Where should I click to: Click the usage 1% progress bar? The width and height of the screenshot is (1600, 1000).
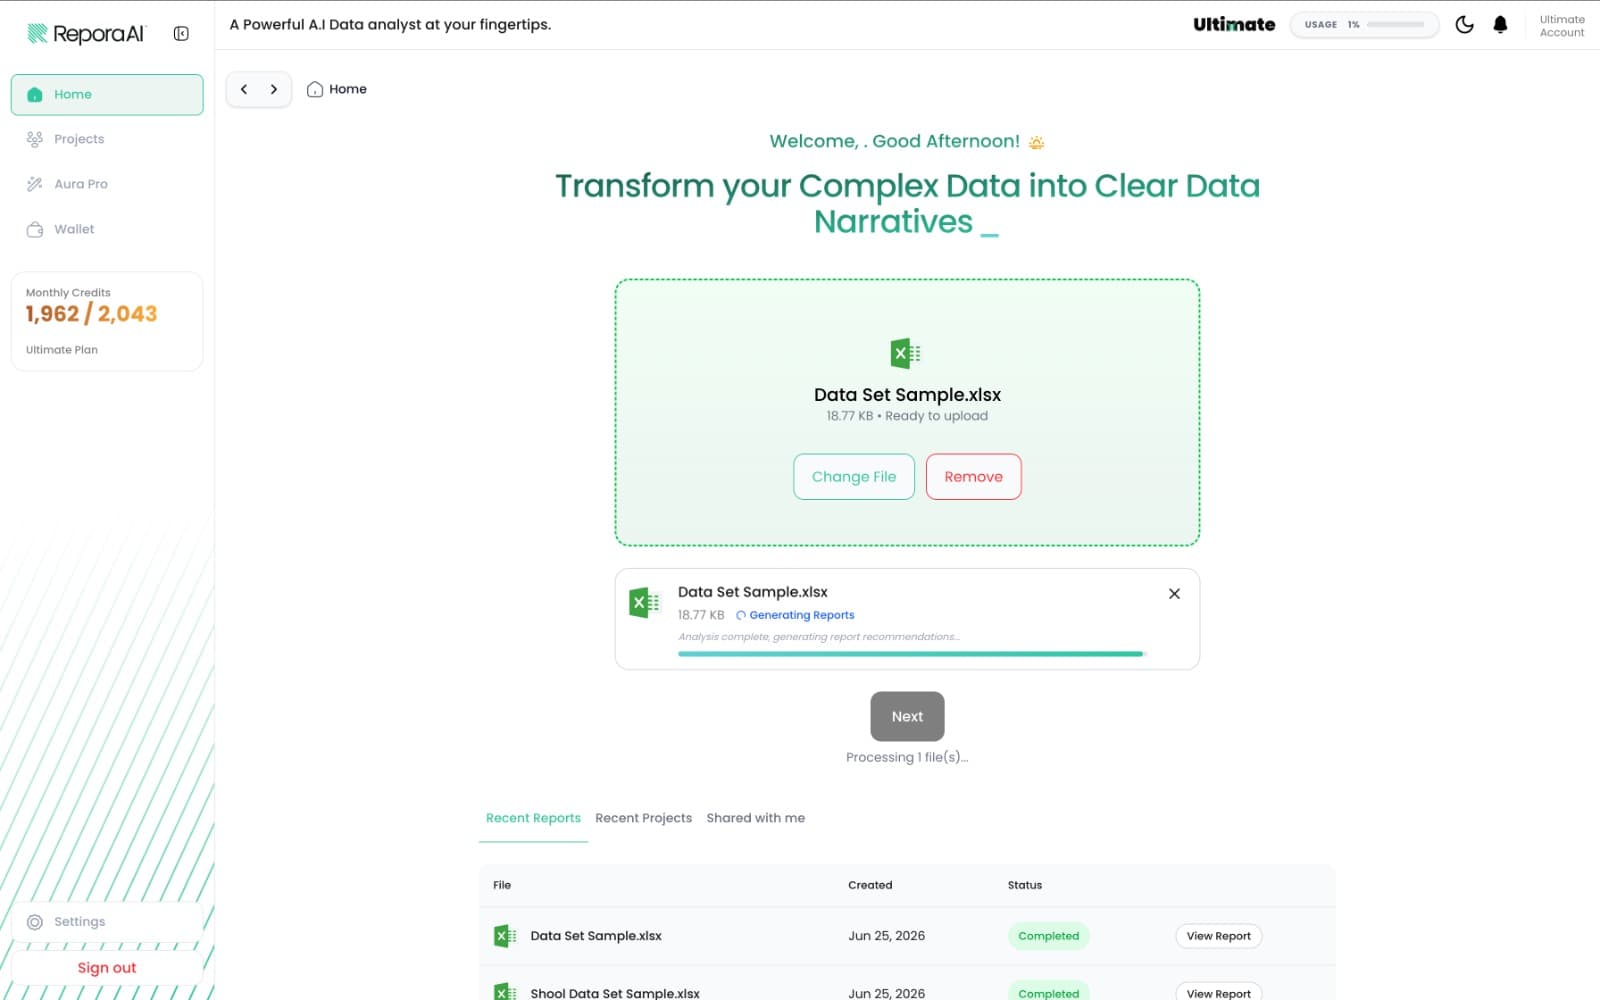click(x=1364, y=25)
